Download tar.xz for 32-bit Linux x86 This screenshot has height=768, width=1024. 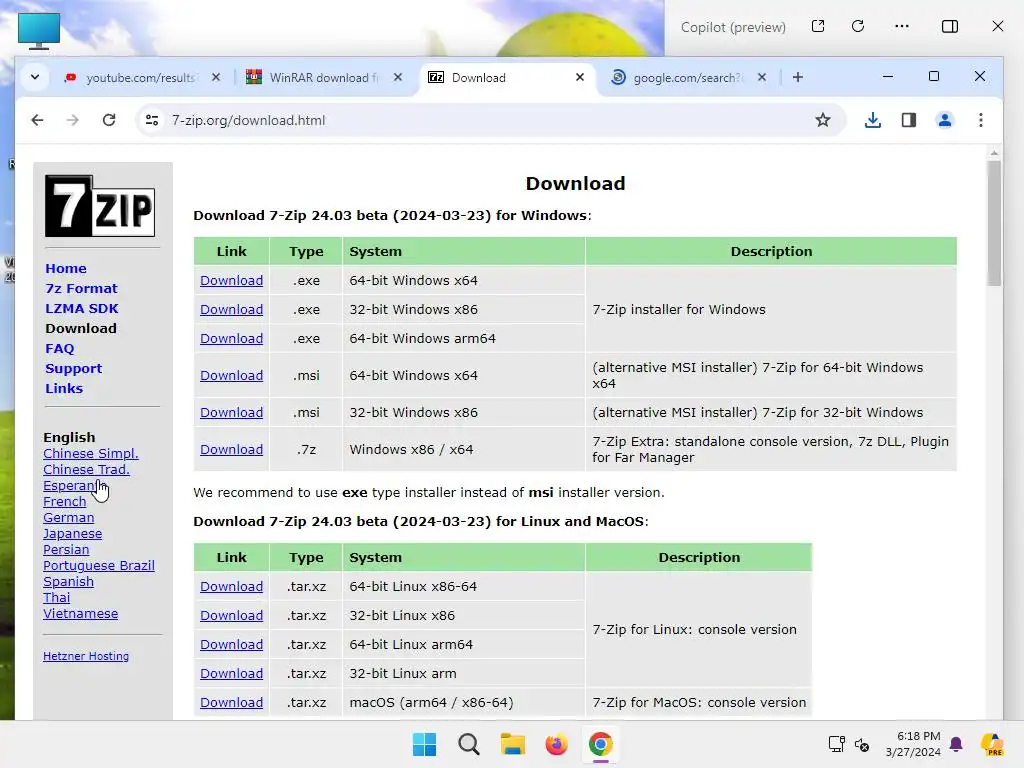tap(231, 615)
